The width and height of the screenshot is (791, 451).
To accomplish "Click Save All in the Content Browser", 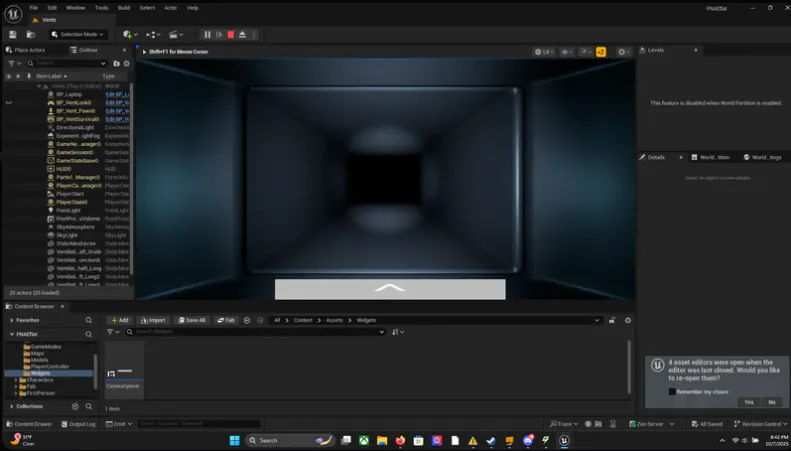I will [192, 320].
